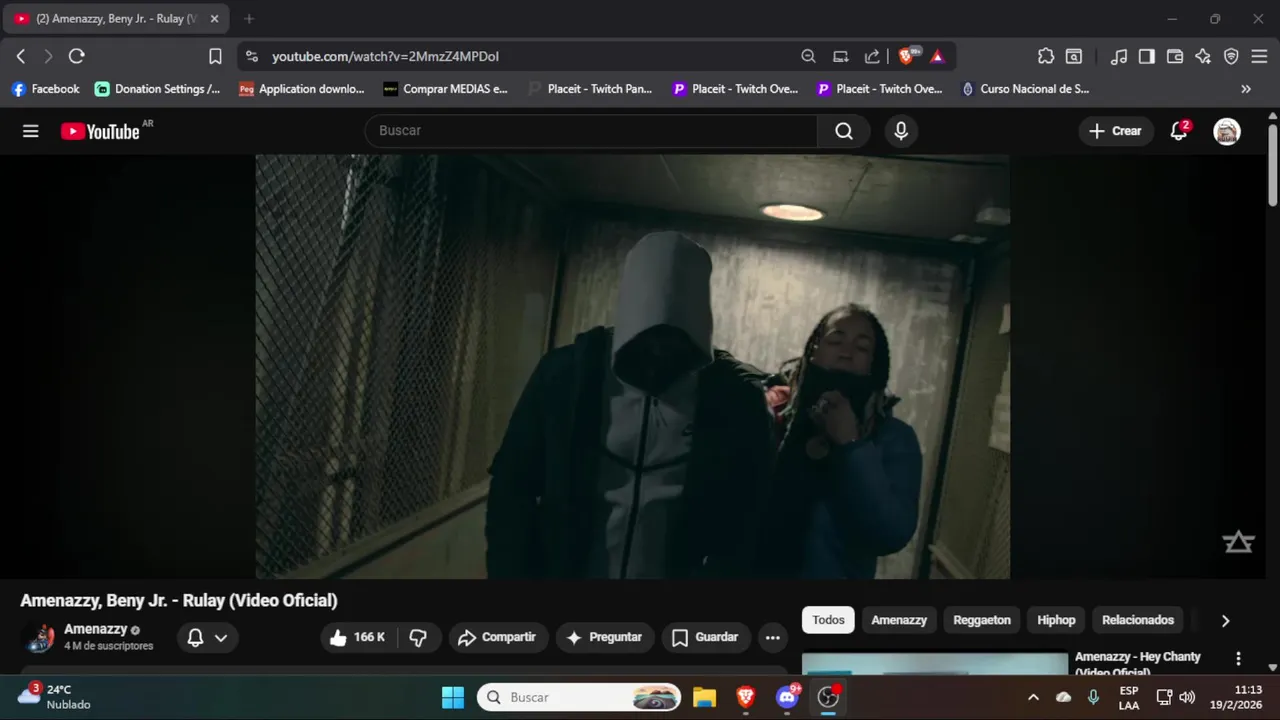Open the YouTube hamburger guide menu
The image size is (1280, 720).
click(31, 131)
